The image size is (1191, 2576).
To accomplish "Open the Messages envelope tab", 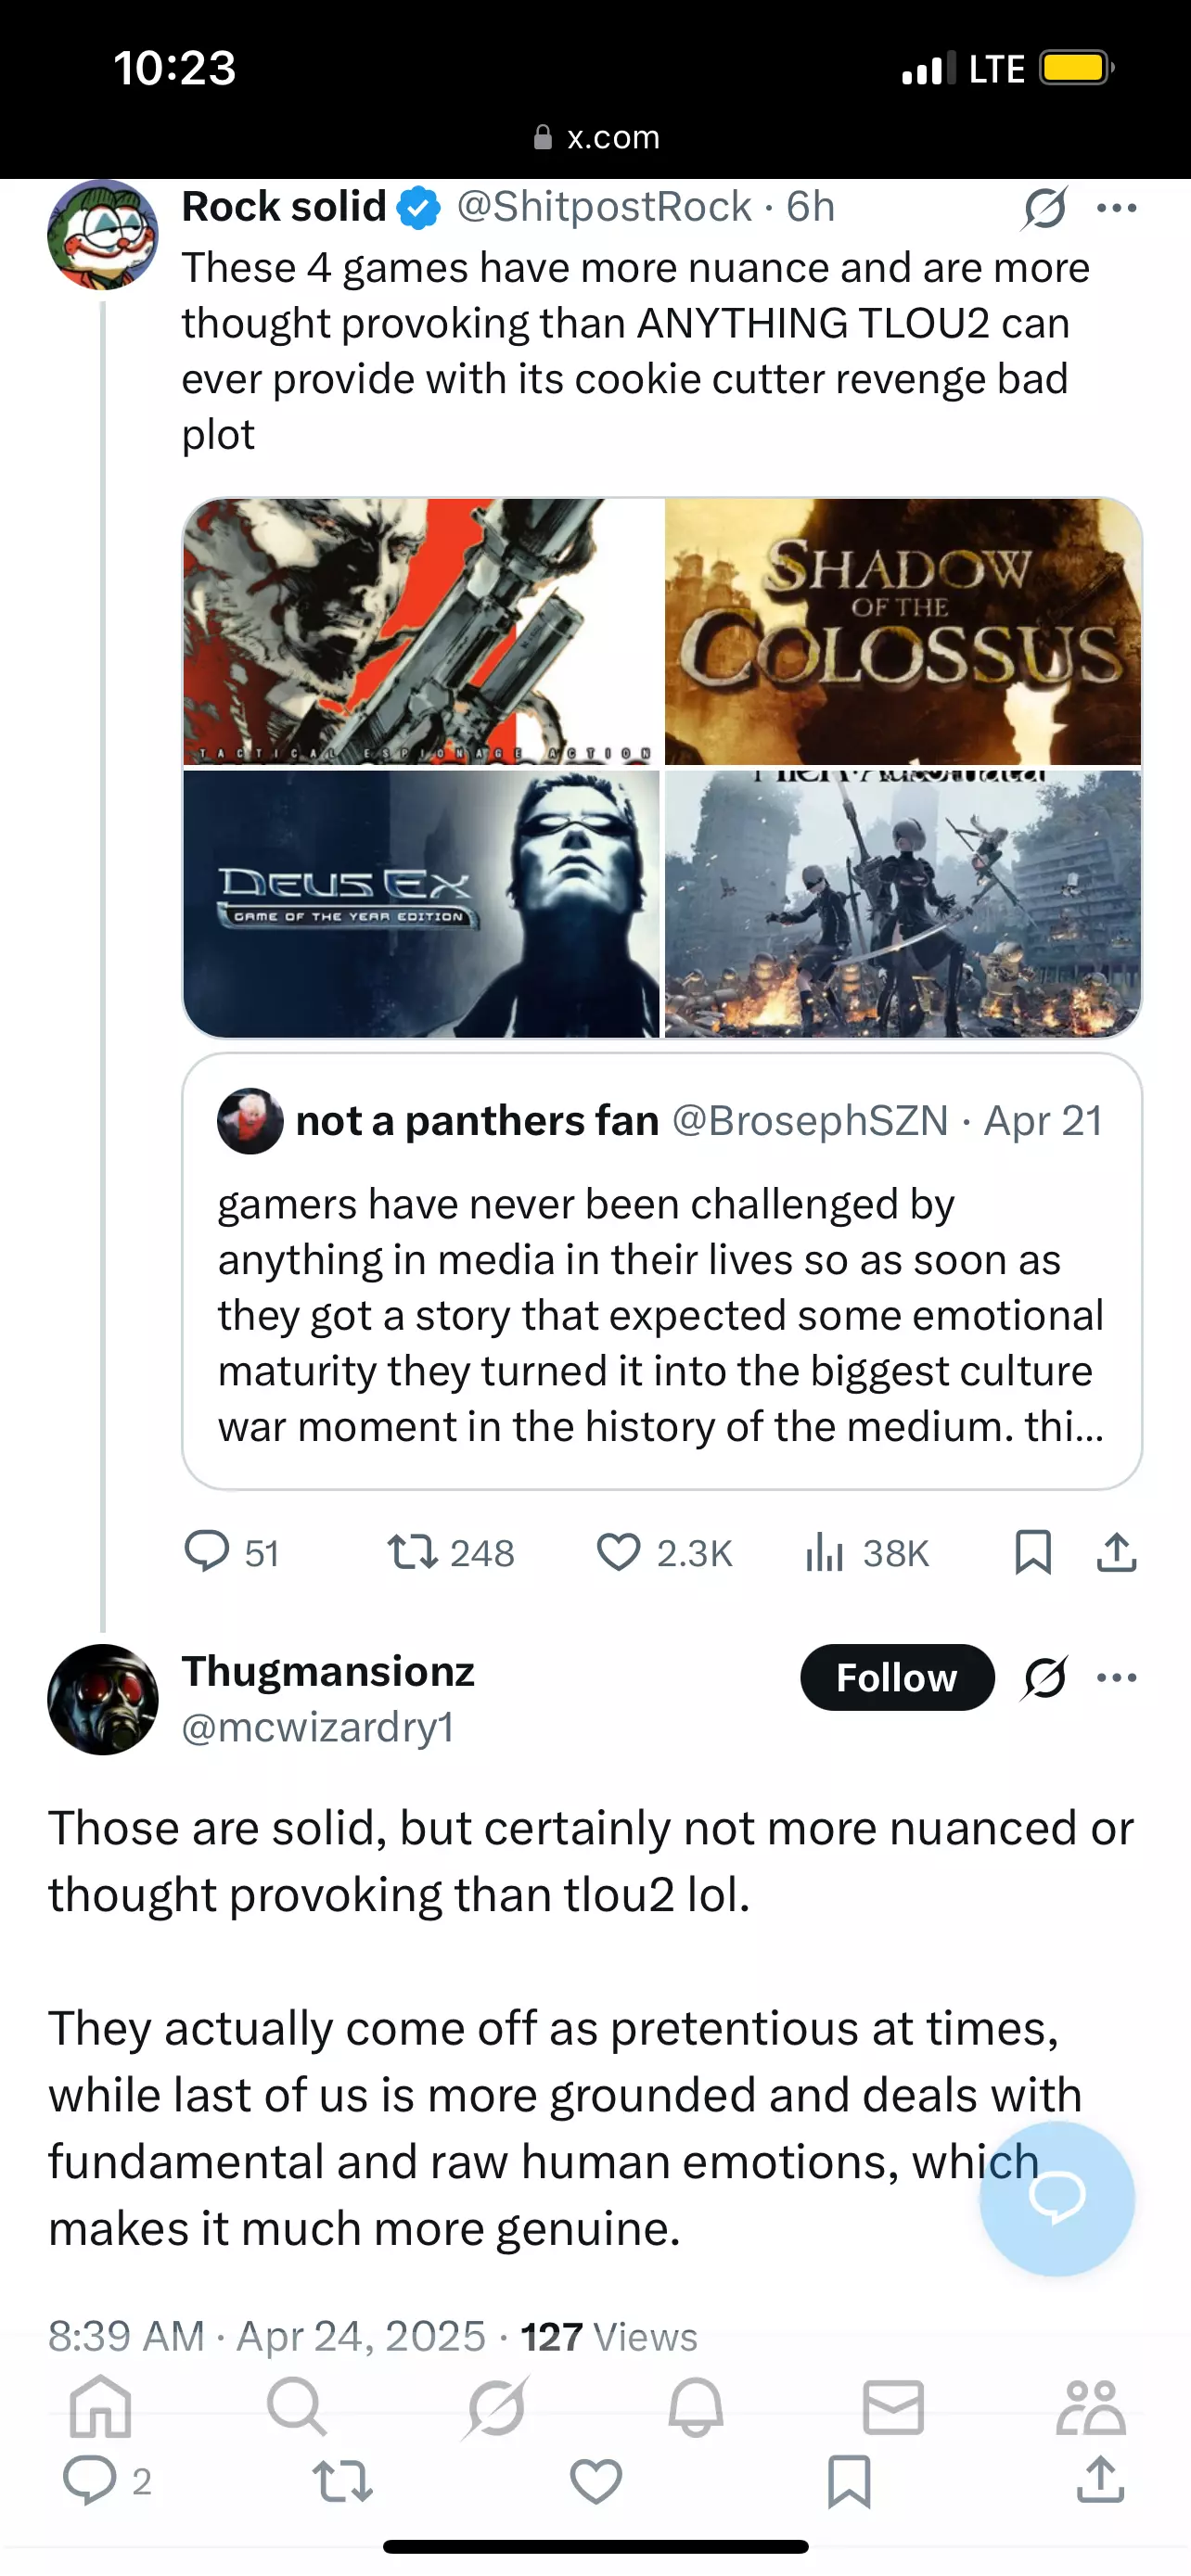I will (893, 2407).
